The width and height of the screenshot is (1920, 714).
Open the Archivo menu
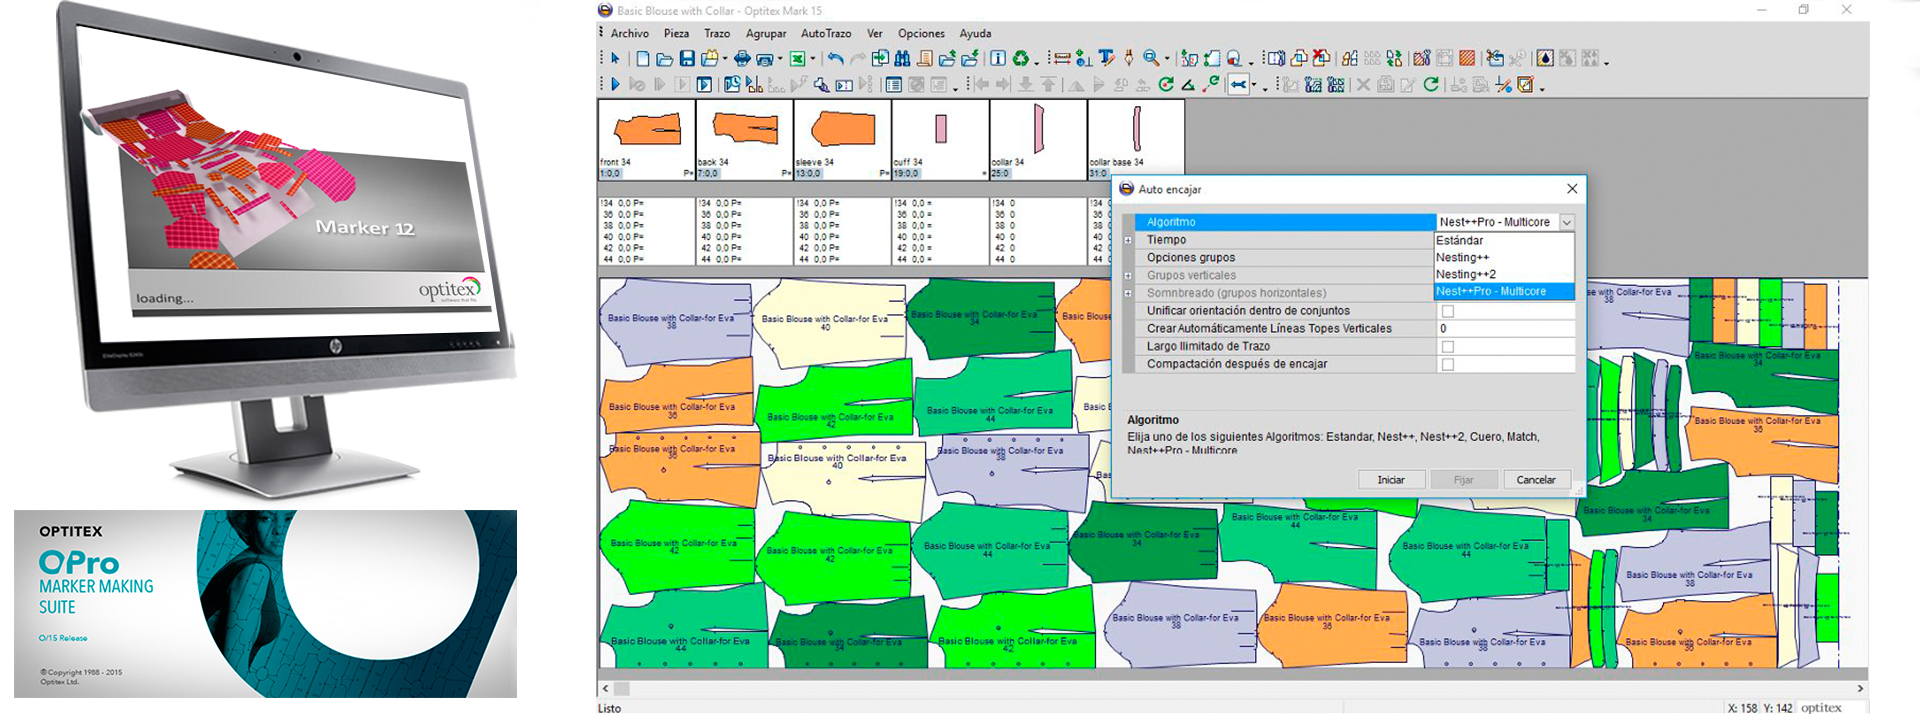click(630, 33)
